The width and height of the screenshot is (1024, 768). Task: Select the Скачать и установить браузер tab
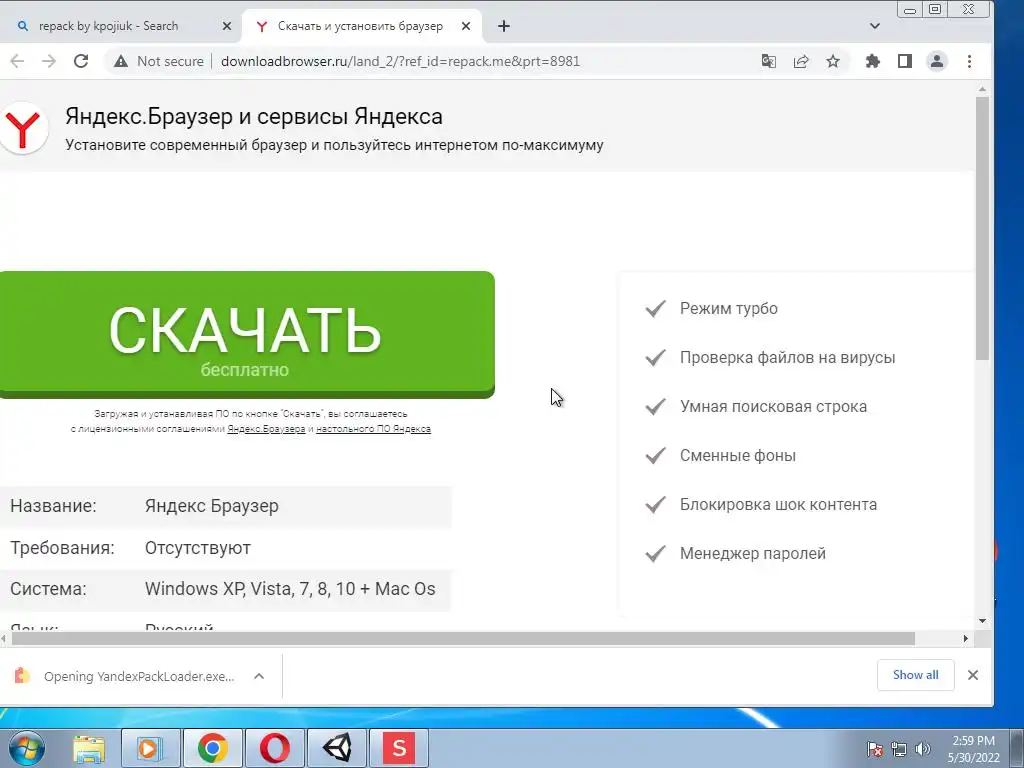pos(360,26)
